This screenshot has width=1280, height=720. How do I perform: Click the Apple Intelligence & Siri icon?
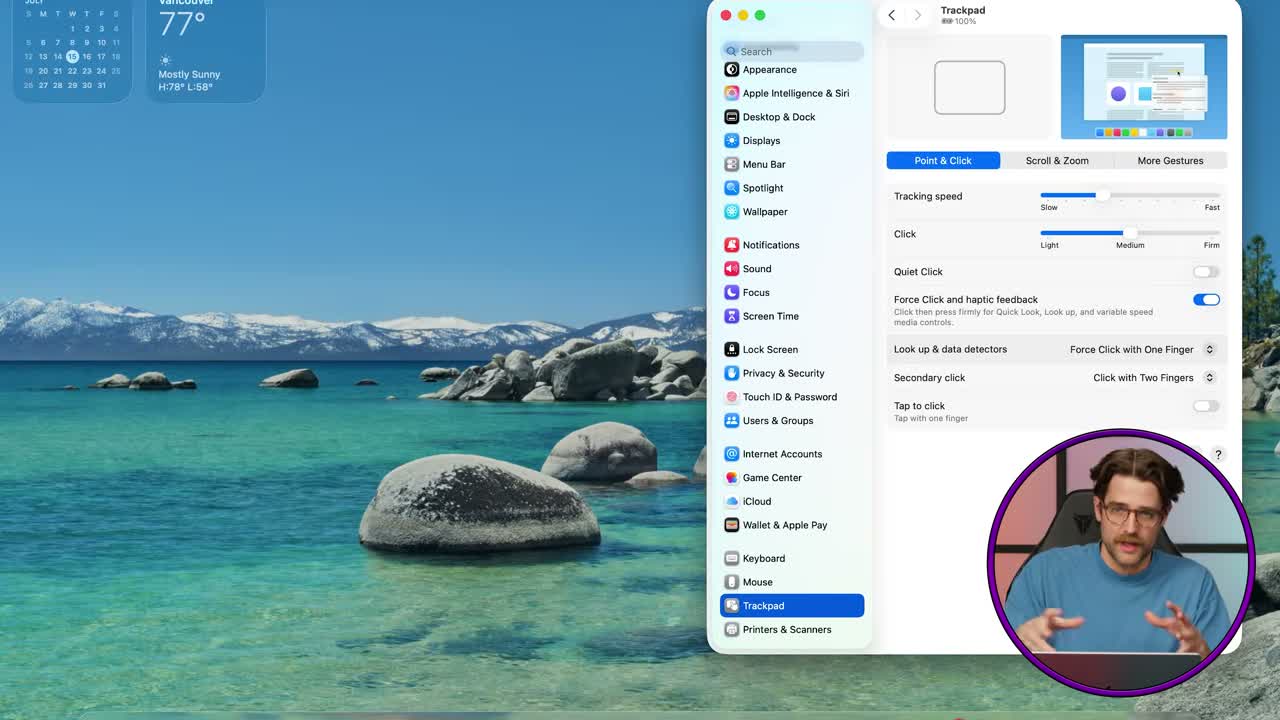[732, 93]
